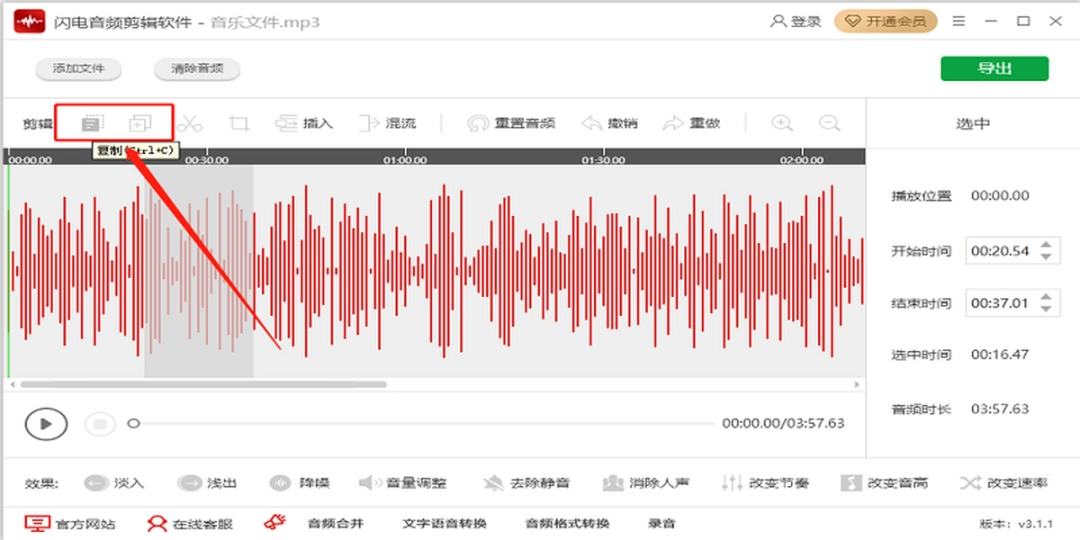Click the scissors delete icon
The height and width of the screenshot is (540, 1080).
[x=189, y=124]
